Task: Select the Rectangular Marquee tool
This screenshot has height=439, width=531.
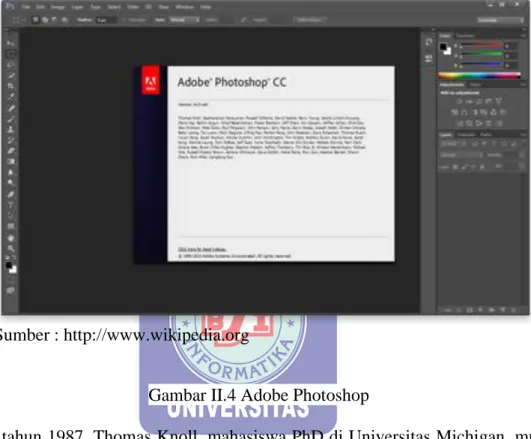Action: coord(10,54)
